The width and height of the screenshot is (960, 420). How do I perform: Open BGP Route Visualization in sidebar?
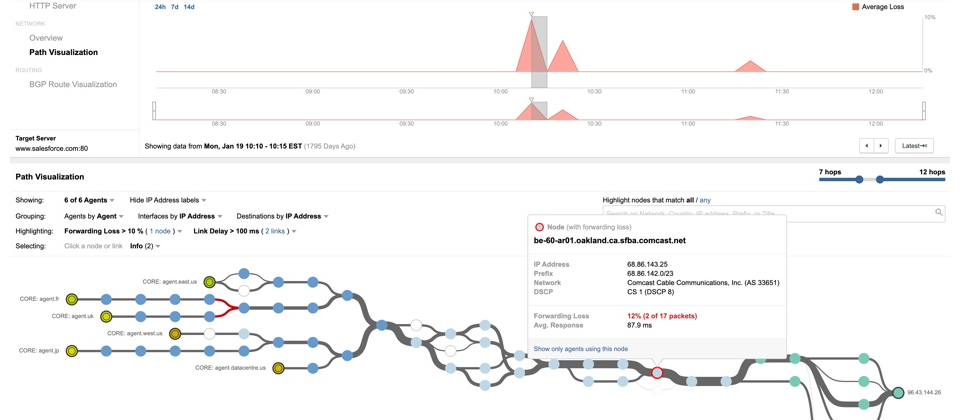point(73,85)
